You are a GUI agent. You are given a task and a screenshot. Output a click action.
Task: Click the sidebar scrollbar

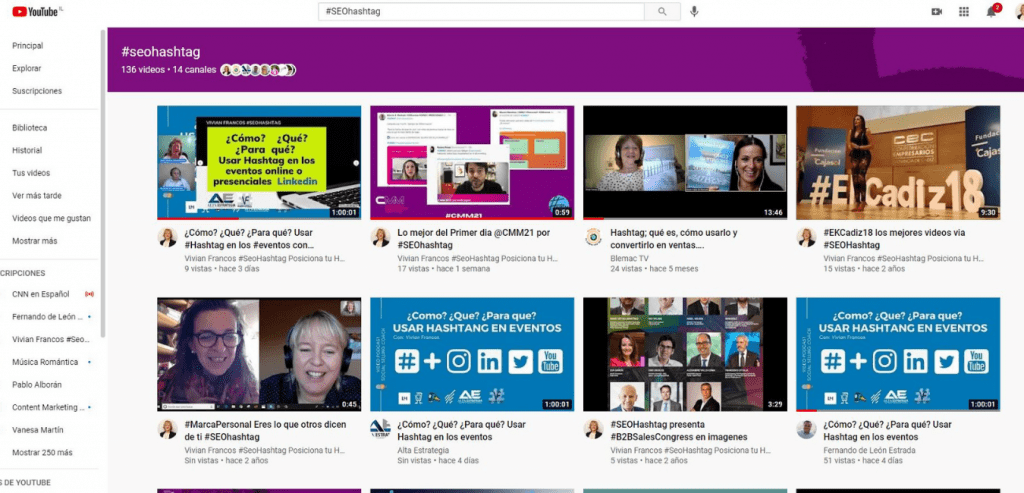[x=103, y=183]
